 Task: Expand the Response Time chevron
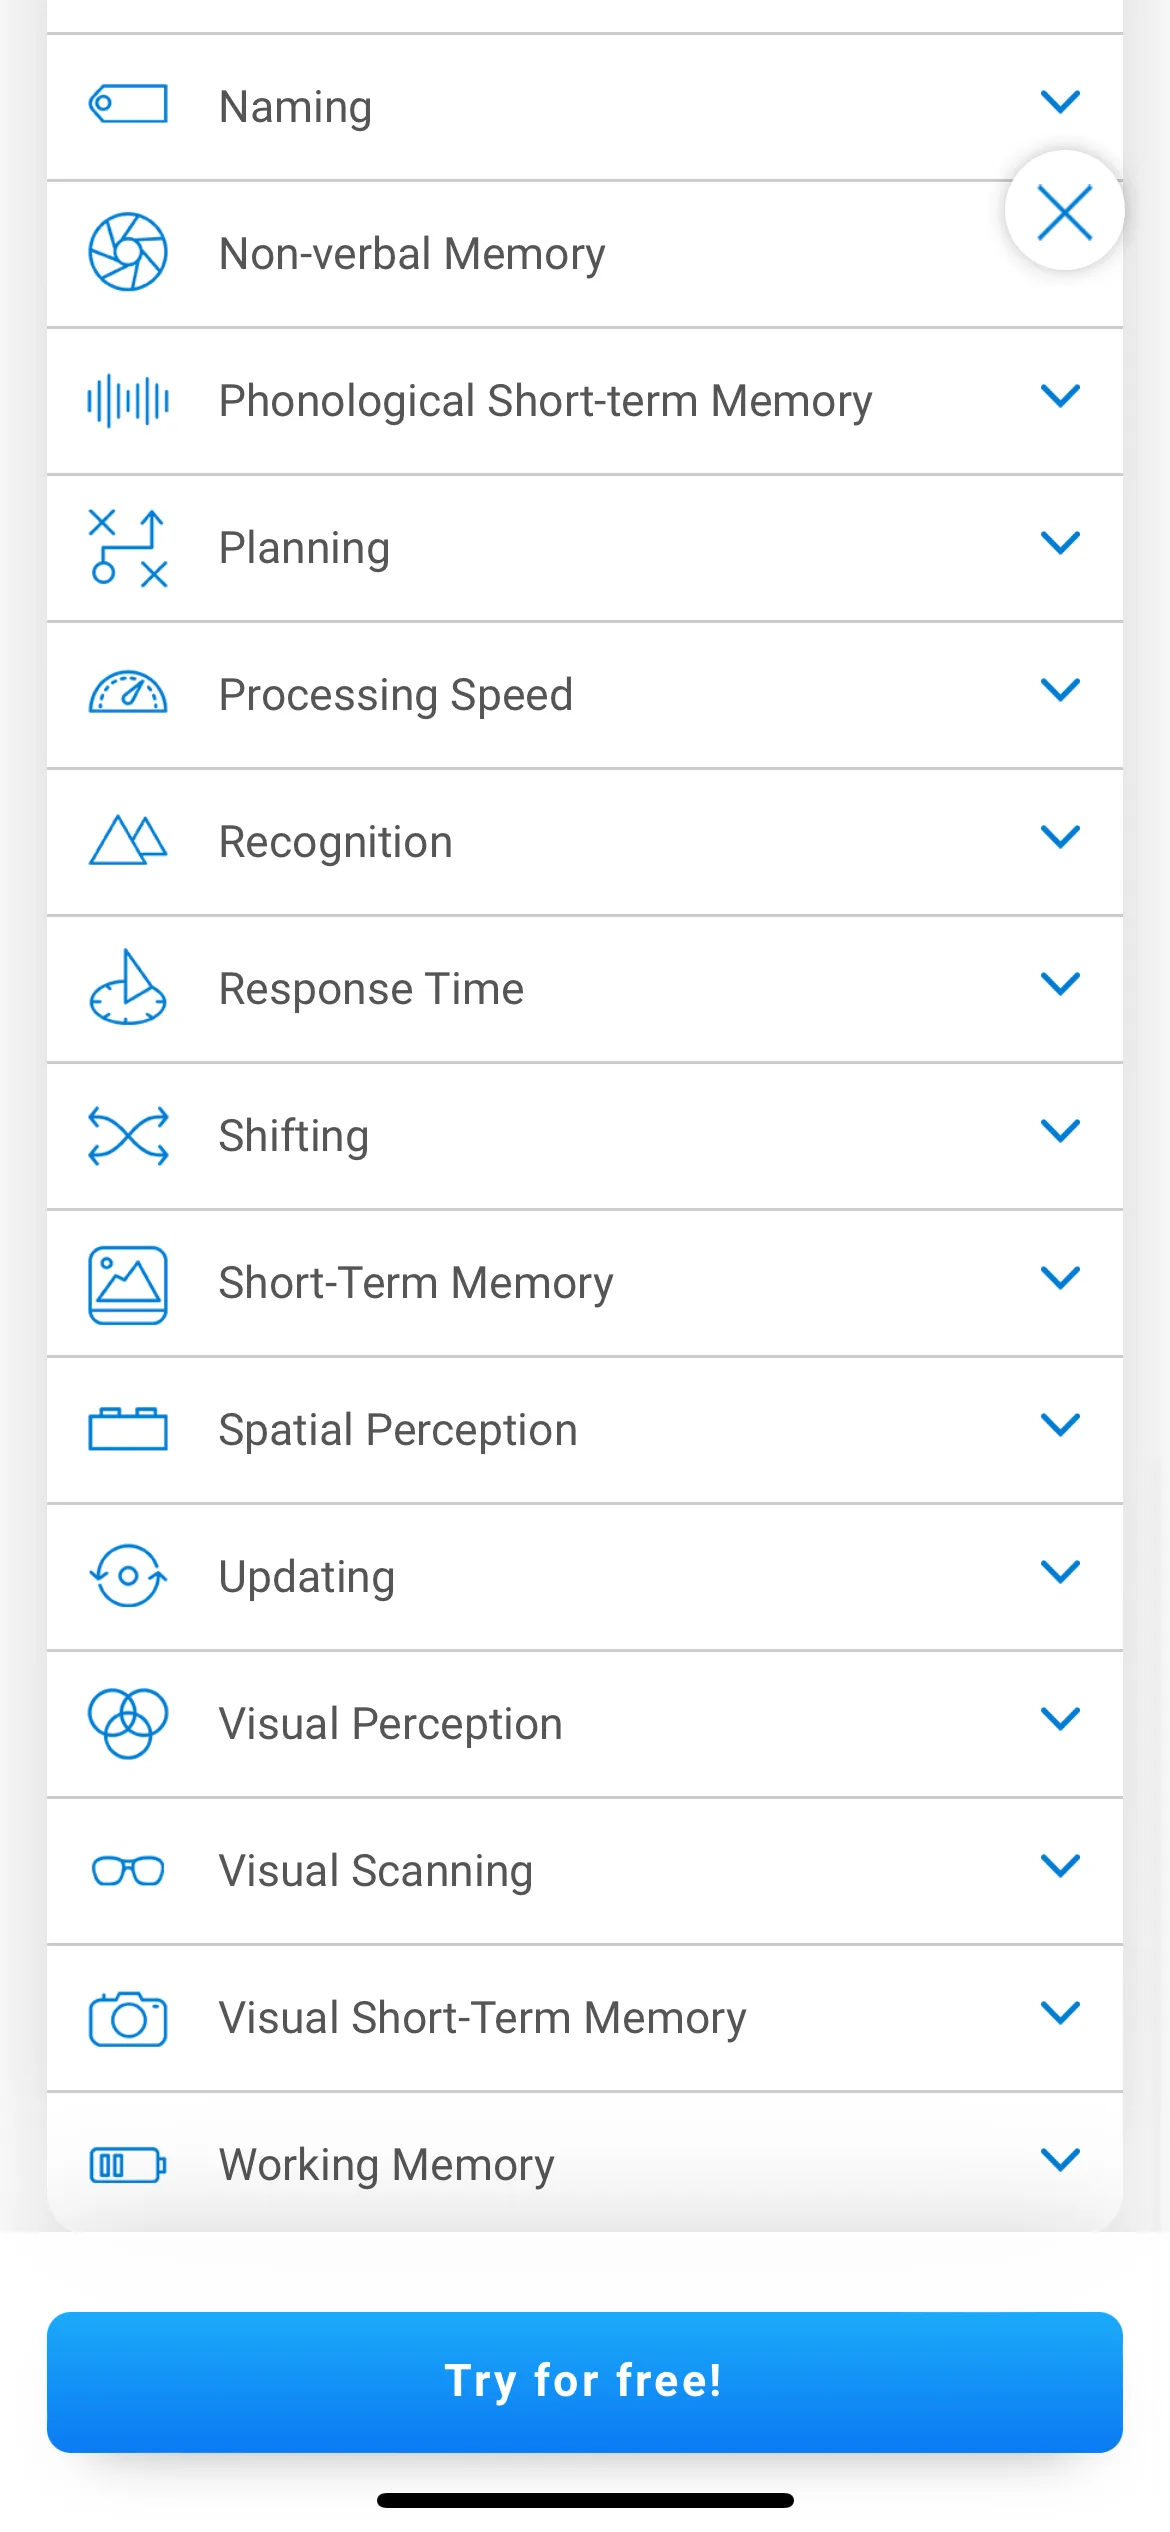(x=1060, y=983)
